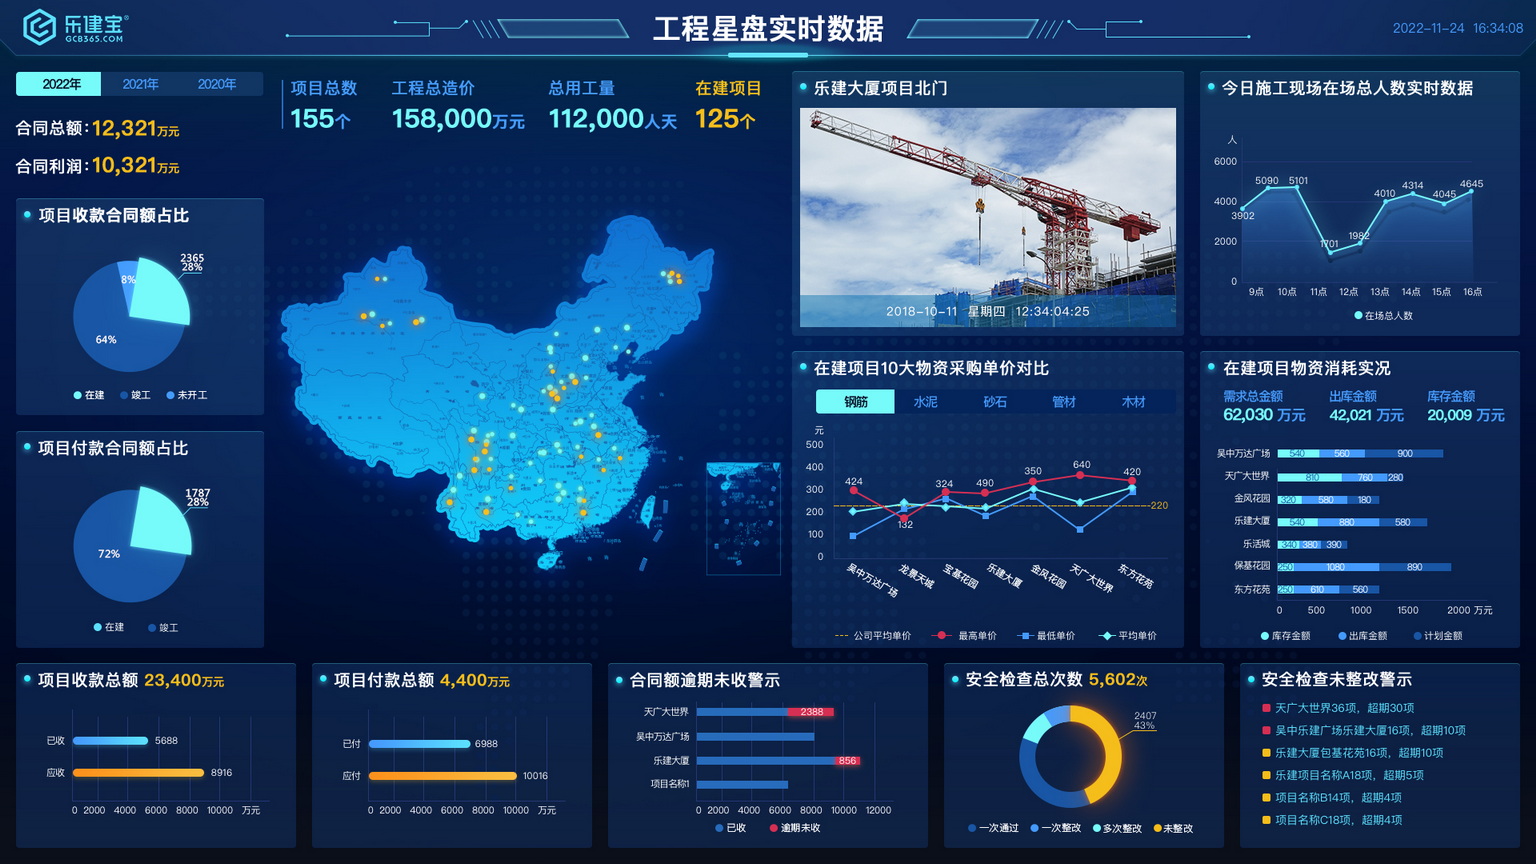Image resolution: width=1536 pixels, height=864 pixels.
Task: Click the 乐建大厦项目北门 camera feed
Action: 988,217
